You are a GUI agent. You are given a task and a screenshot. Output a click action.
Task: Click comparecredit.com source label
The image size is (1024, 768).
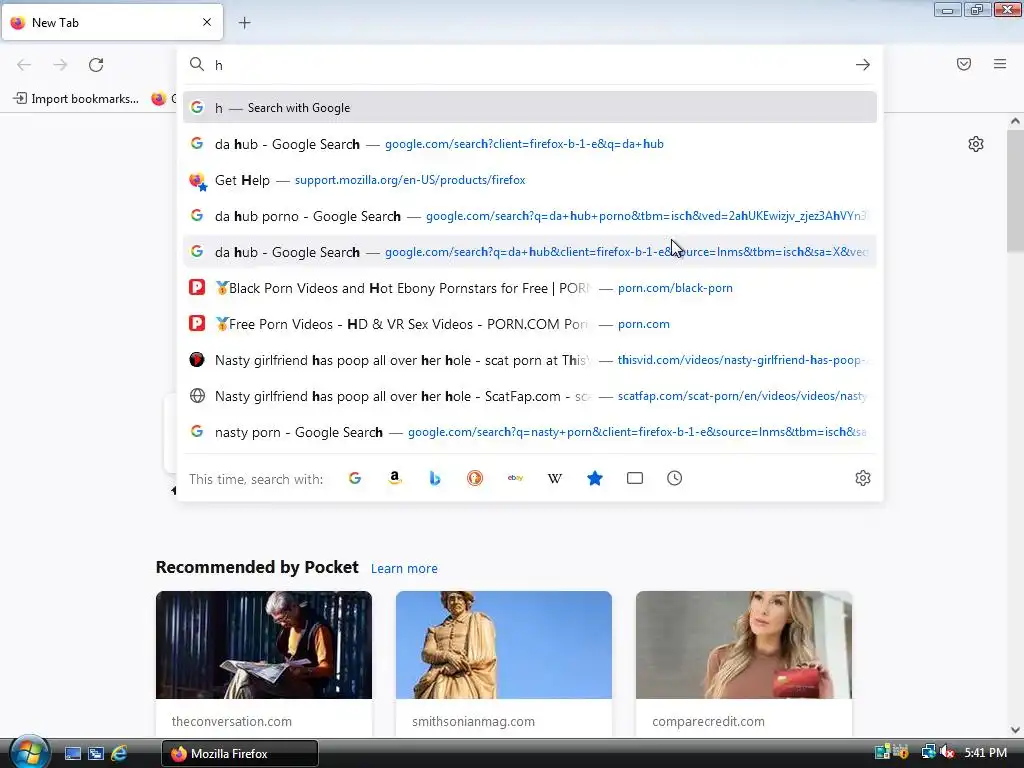pyautogui.click(x=709, y=722)
